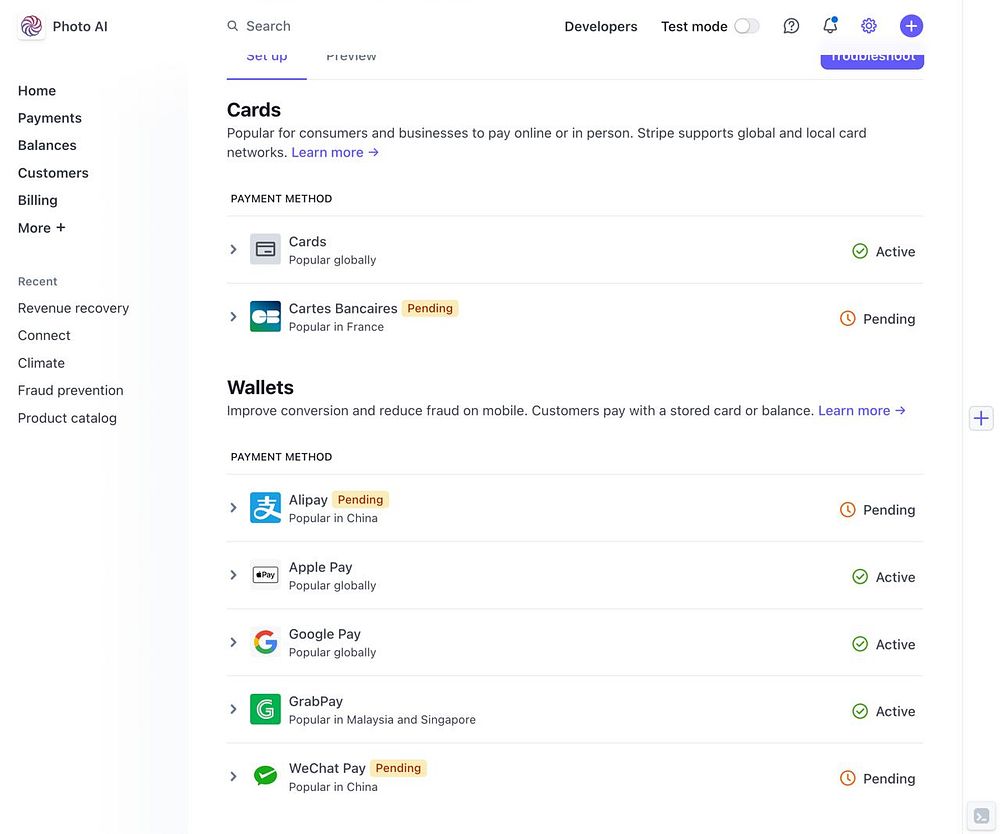Click the Cartes Bancaires logo icon
The width and height of the screenshot is (1000, 834).
(x=265, y=316)
